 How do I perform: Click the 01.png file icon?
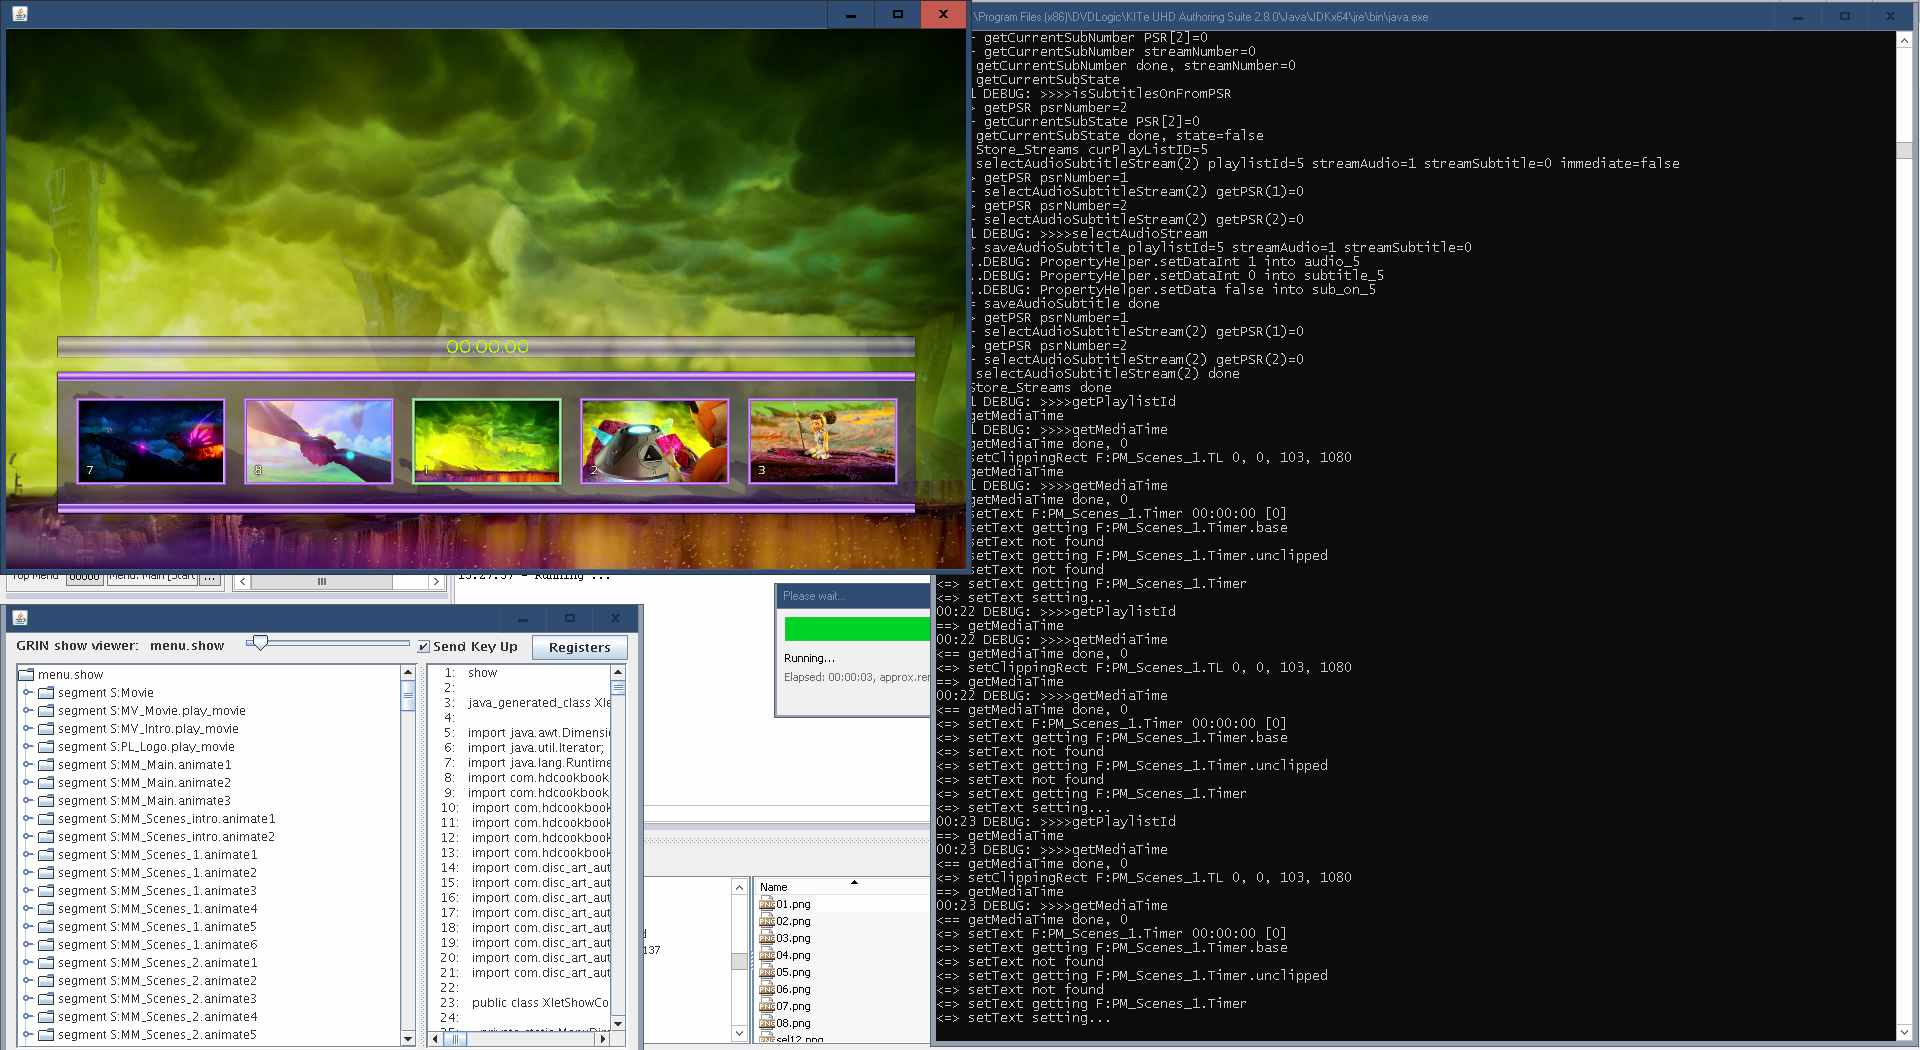(767, 904)
